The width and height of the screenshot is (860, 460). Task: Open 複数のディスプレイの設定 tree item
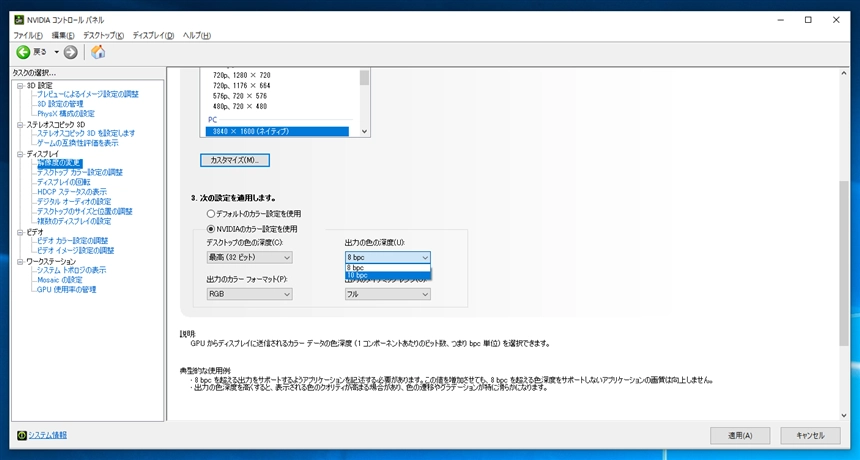click(74, 222)
